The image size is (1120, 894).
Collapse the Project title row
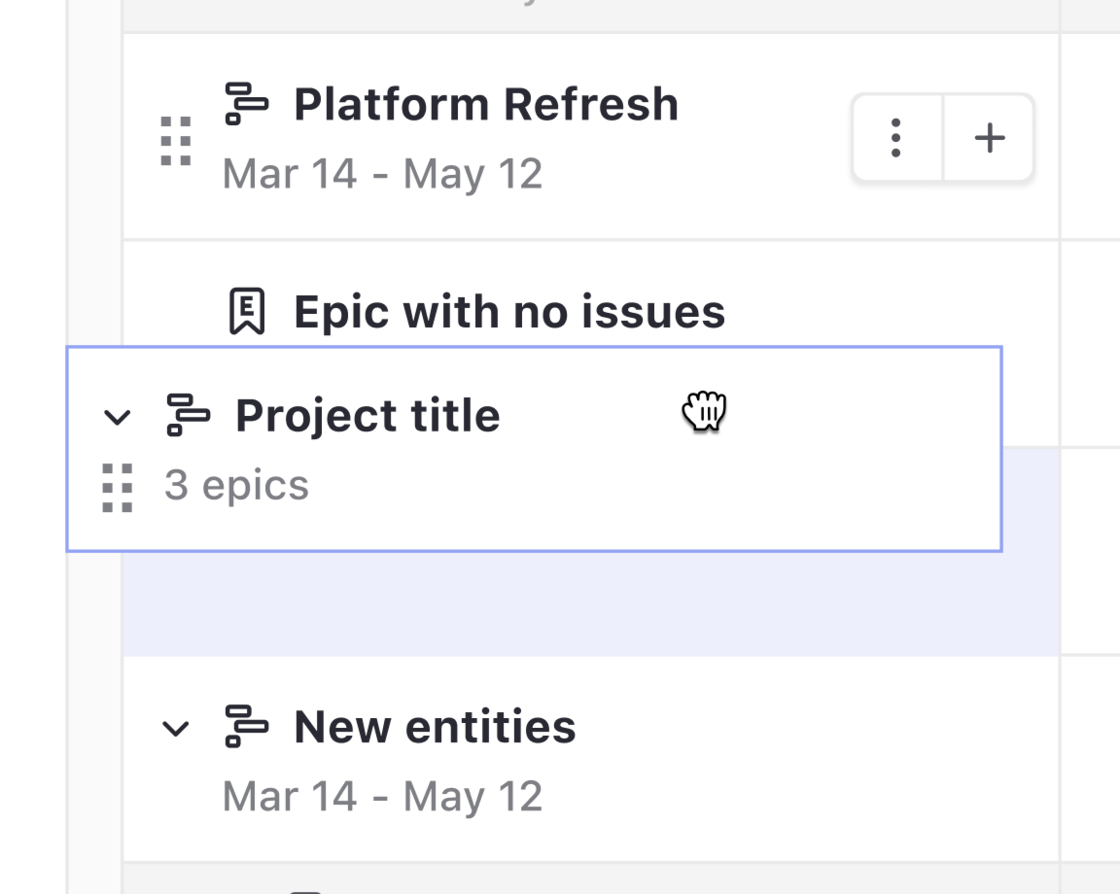[x=117, y=416]
